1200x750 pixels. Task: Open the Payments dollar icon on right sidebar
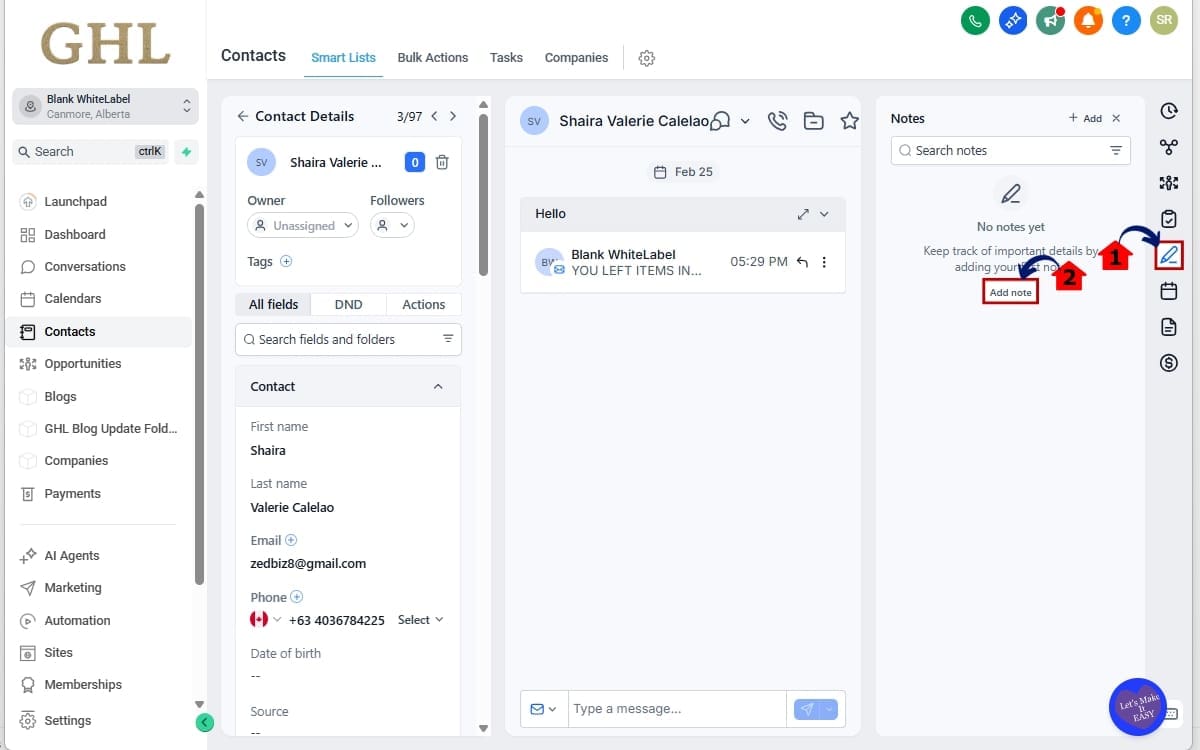point(1169,363)
